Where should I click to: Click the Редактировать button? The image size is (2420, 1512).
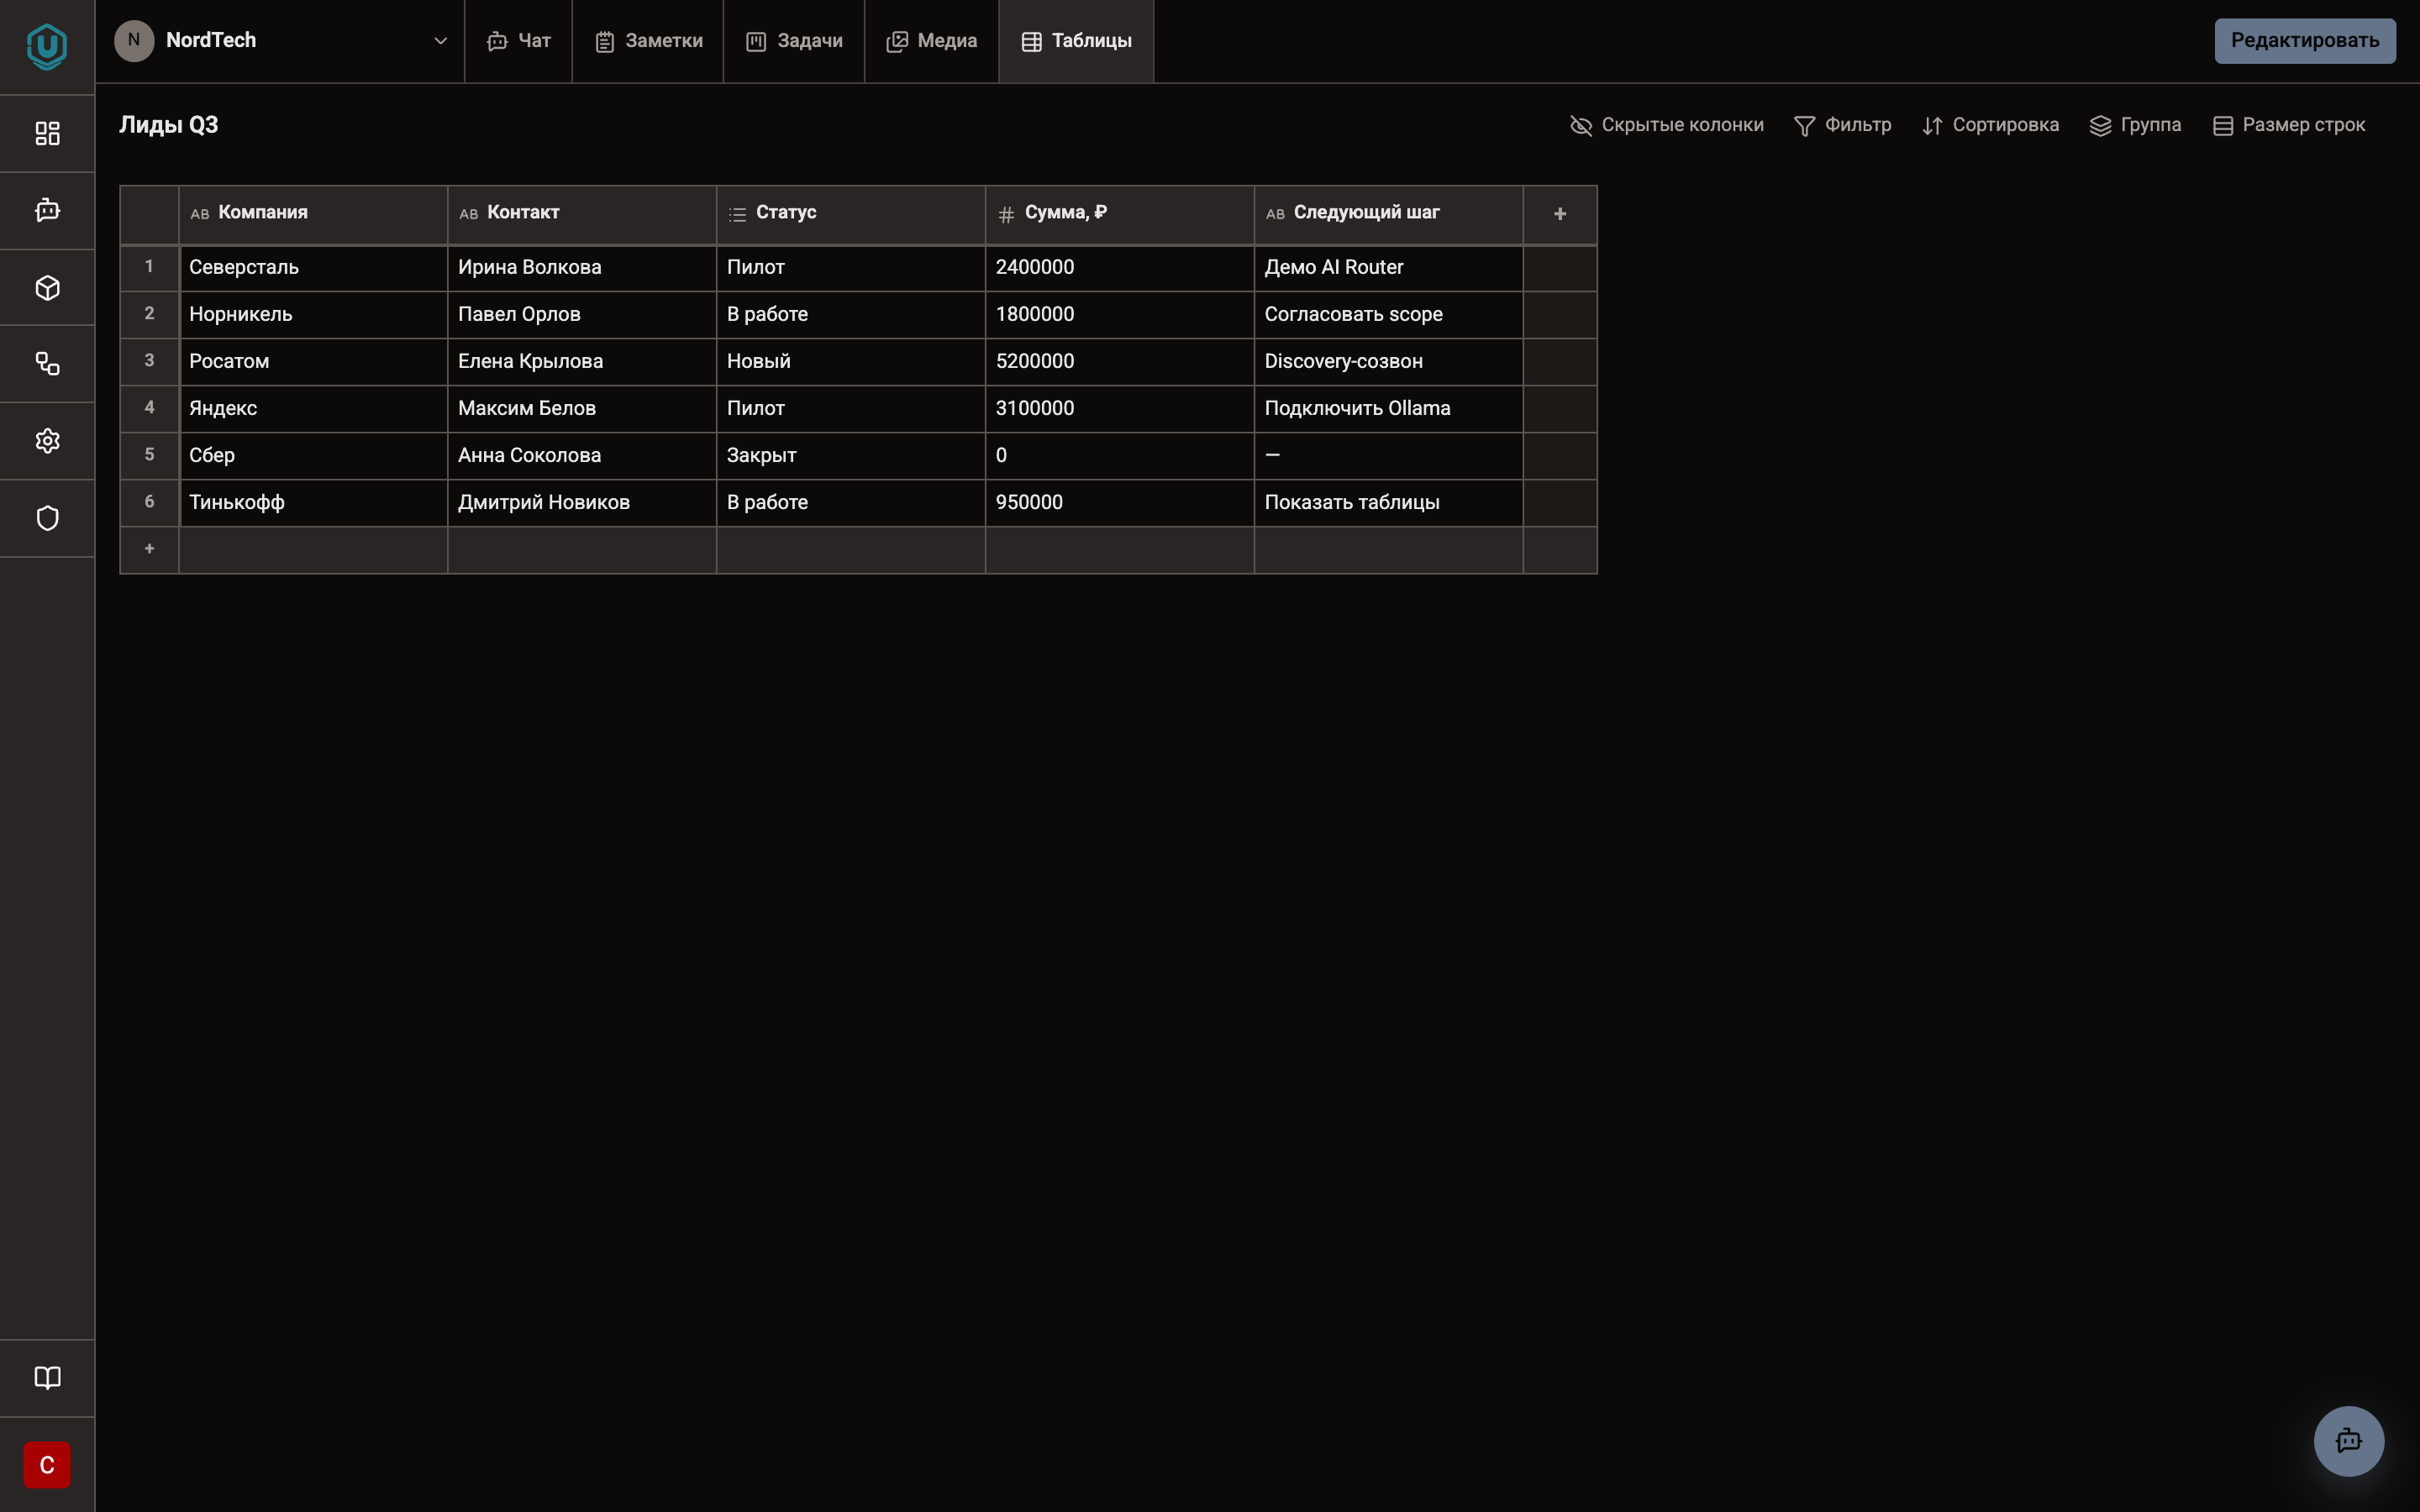coord(2305,41)
